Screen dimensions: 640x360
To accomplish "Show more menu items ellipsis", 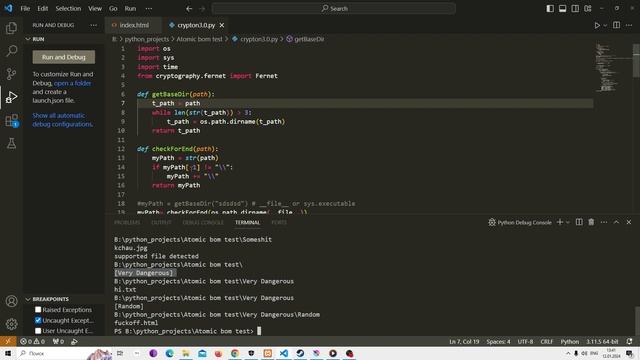I will click(x=149, y=8).
